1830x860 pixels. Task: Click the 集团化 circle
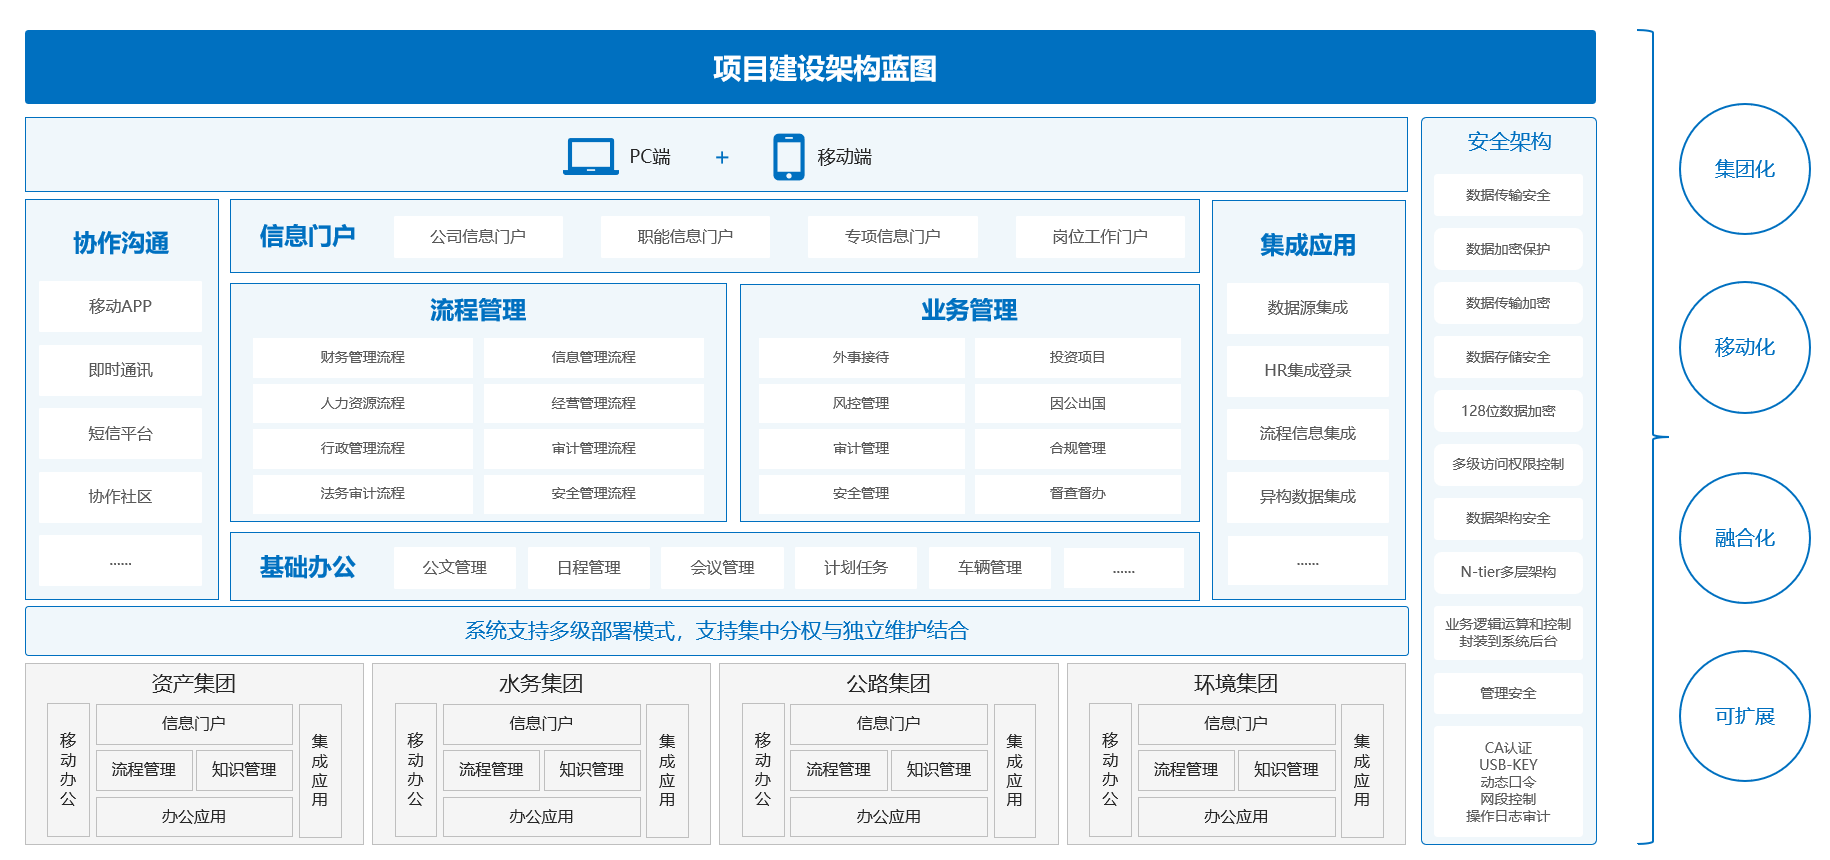click(x=1745, y=169)
